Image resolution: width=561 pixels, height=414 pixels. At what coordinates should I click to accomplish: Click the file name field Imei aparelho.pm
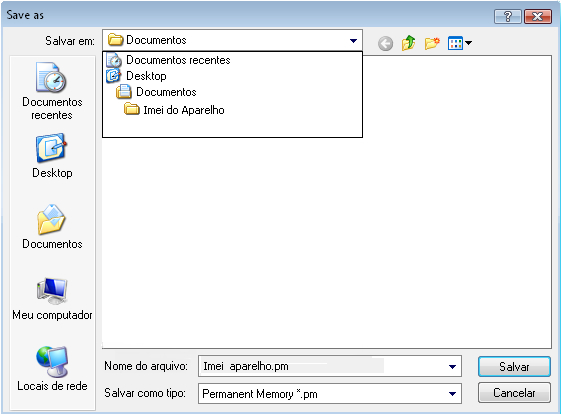tap(322, 366)
